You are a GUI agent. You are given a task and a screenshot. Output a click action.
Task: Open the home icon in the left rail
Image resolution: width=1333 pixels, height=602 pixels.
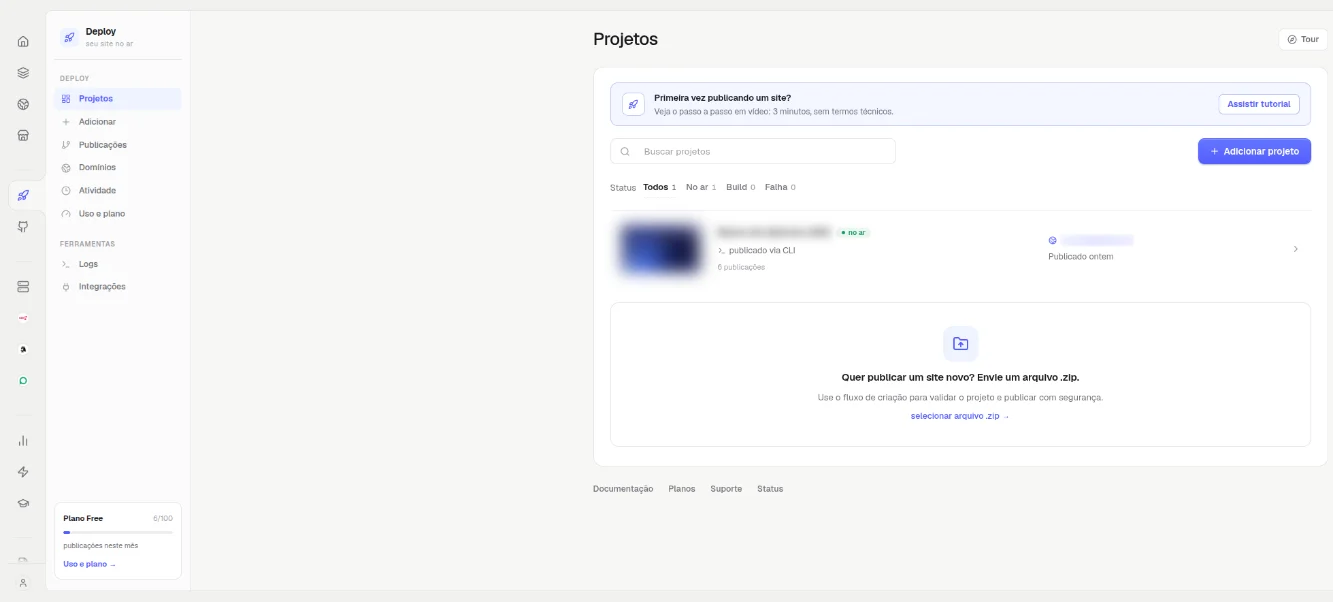point(23,41)
